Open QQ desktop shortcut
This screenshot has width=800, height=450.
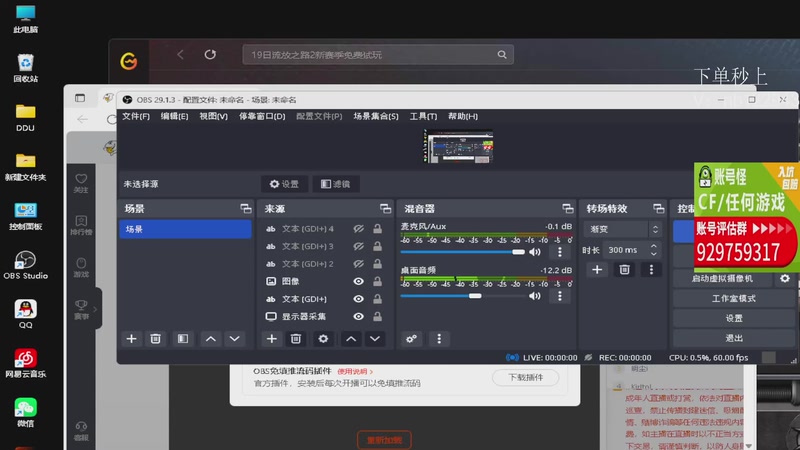point(26,314)
